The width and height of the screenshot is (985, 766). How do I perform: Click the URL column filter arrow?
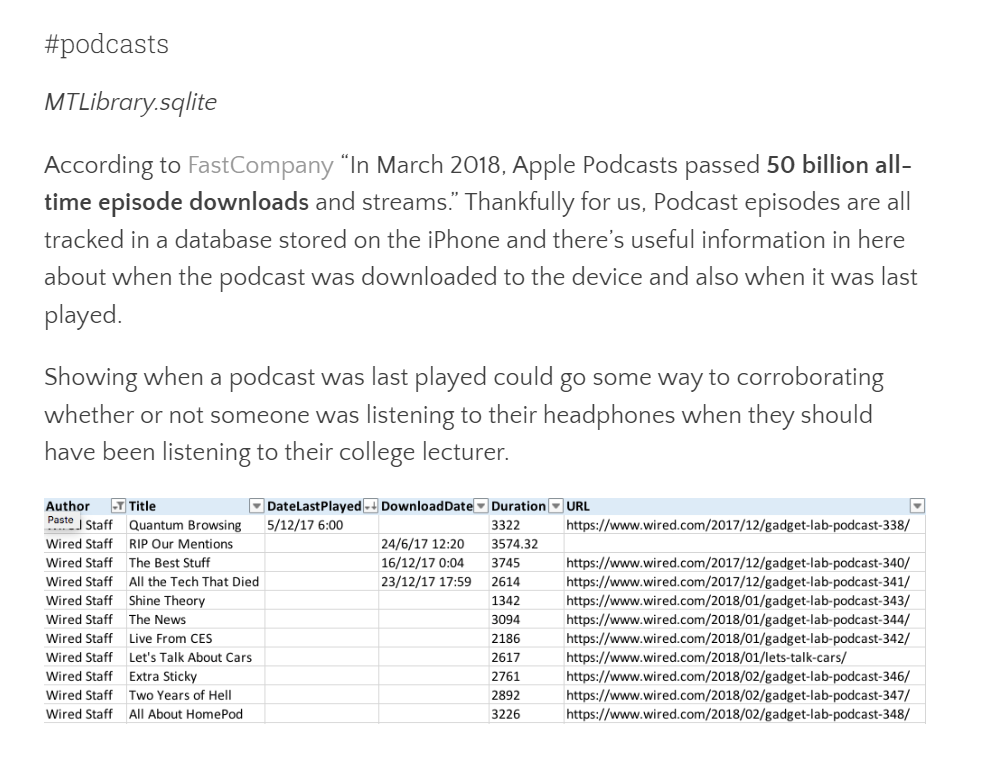917,506
